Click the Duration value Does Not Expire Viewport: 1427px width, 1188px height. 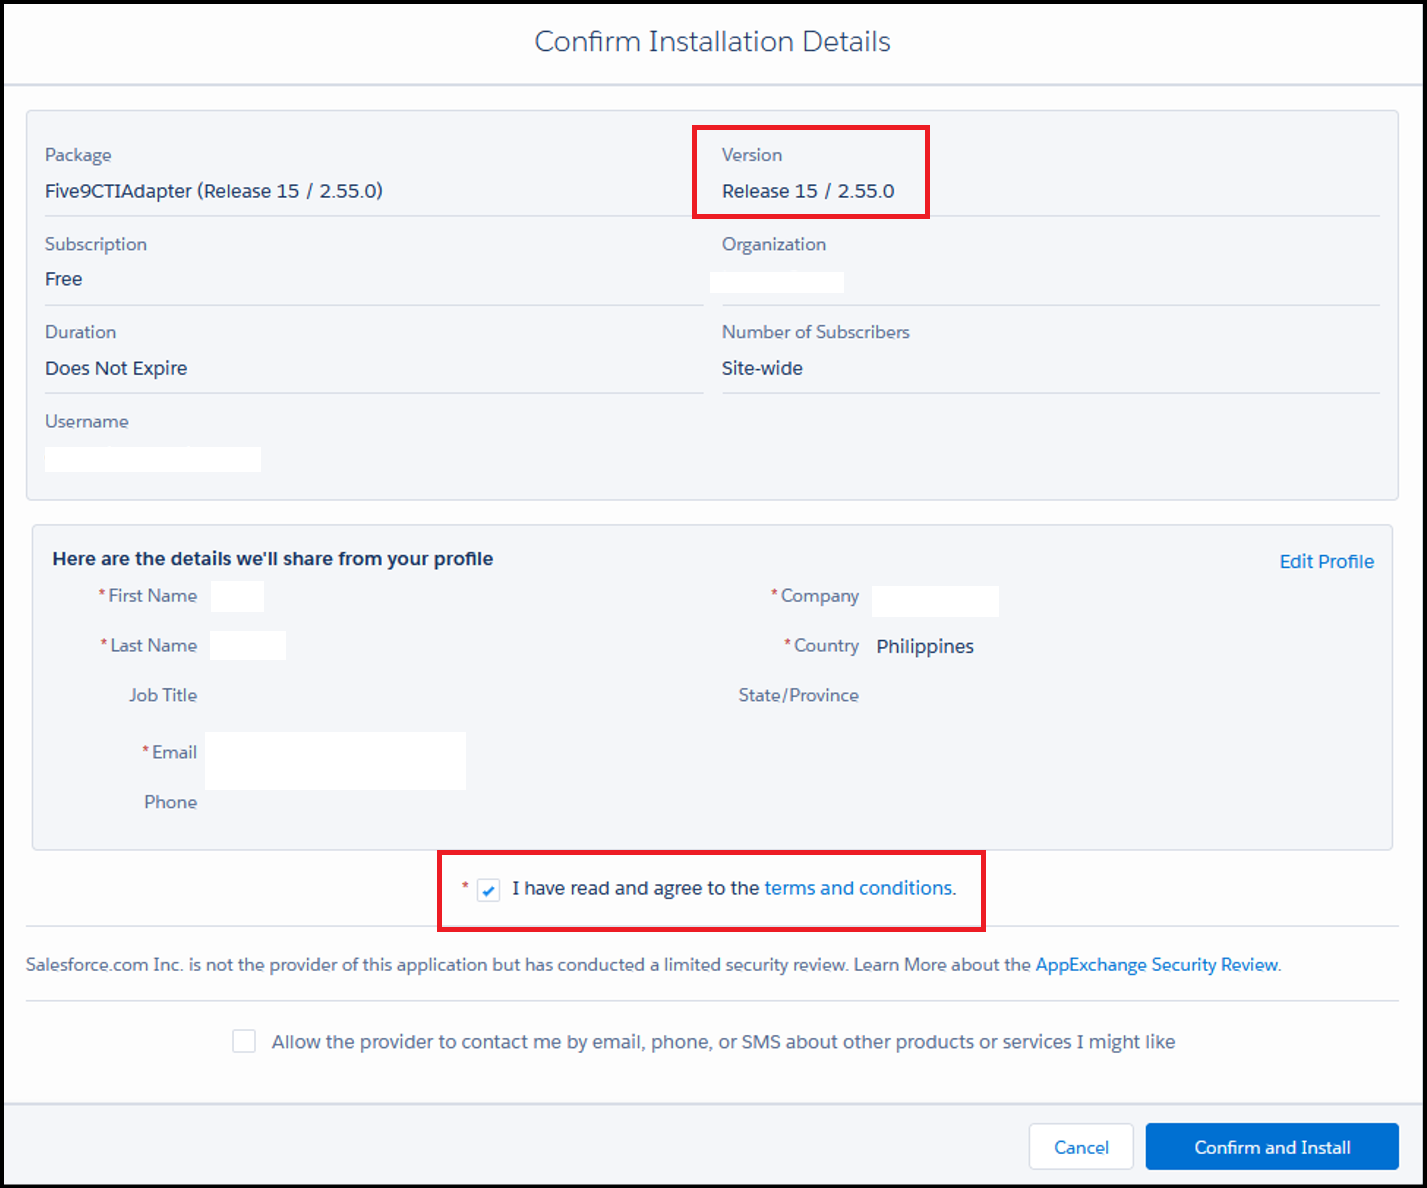(116, 368)
